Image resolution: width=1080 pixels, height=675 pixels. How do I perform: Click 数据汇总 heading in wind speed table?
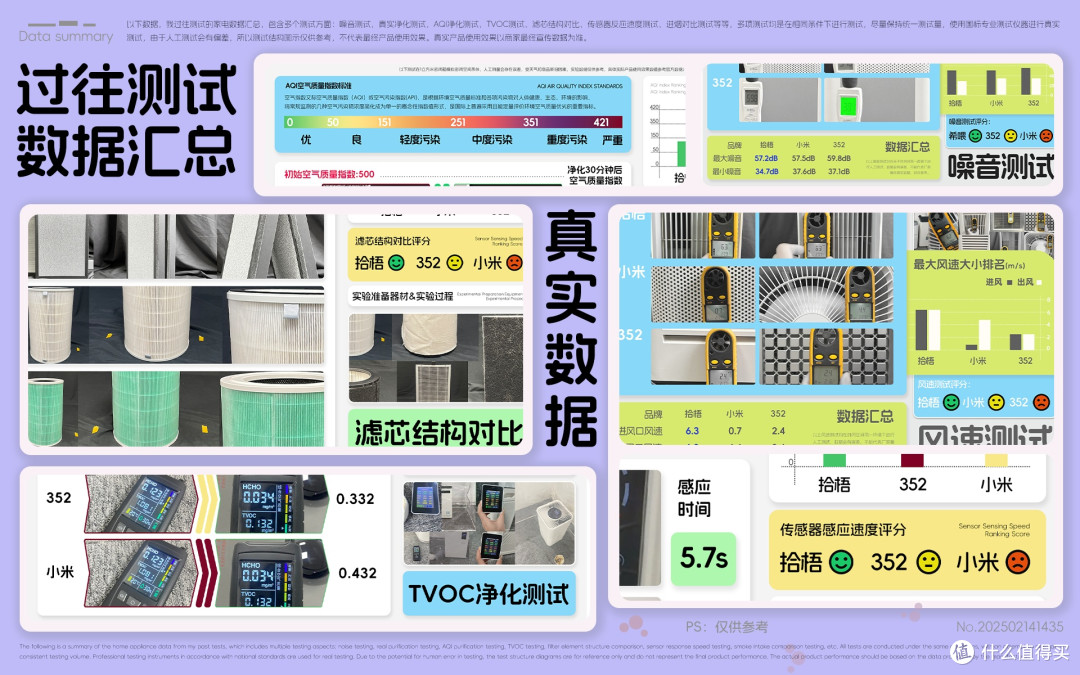pyautogui.click(x=865, y=416)
